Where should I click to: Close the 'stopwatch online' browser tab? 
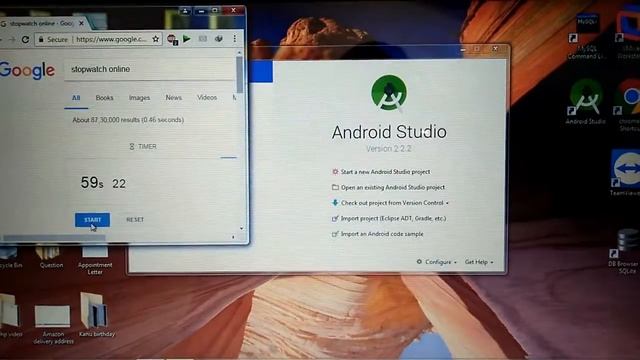pyautogui.click(x=81, y=23)
